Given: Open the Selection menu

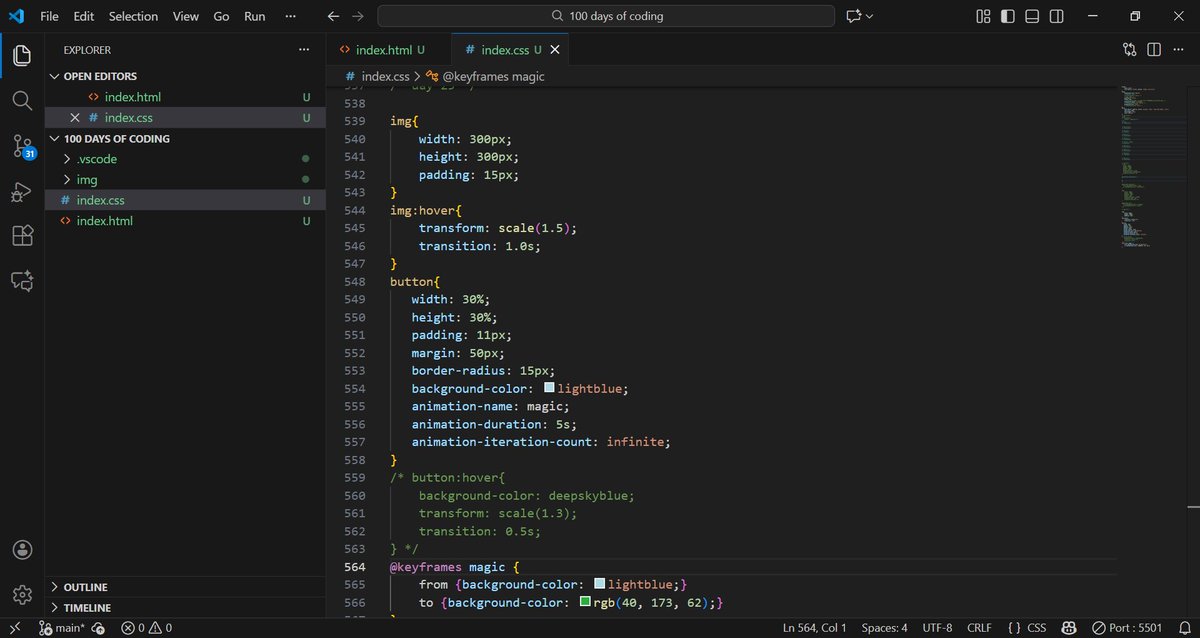Looking at the screenshot, I should [x=133, y=16].
